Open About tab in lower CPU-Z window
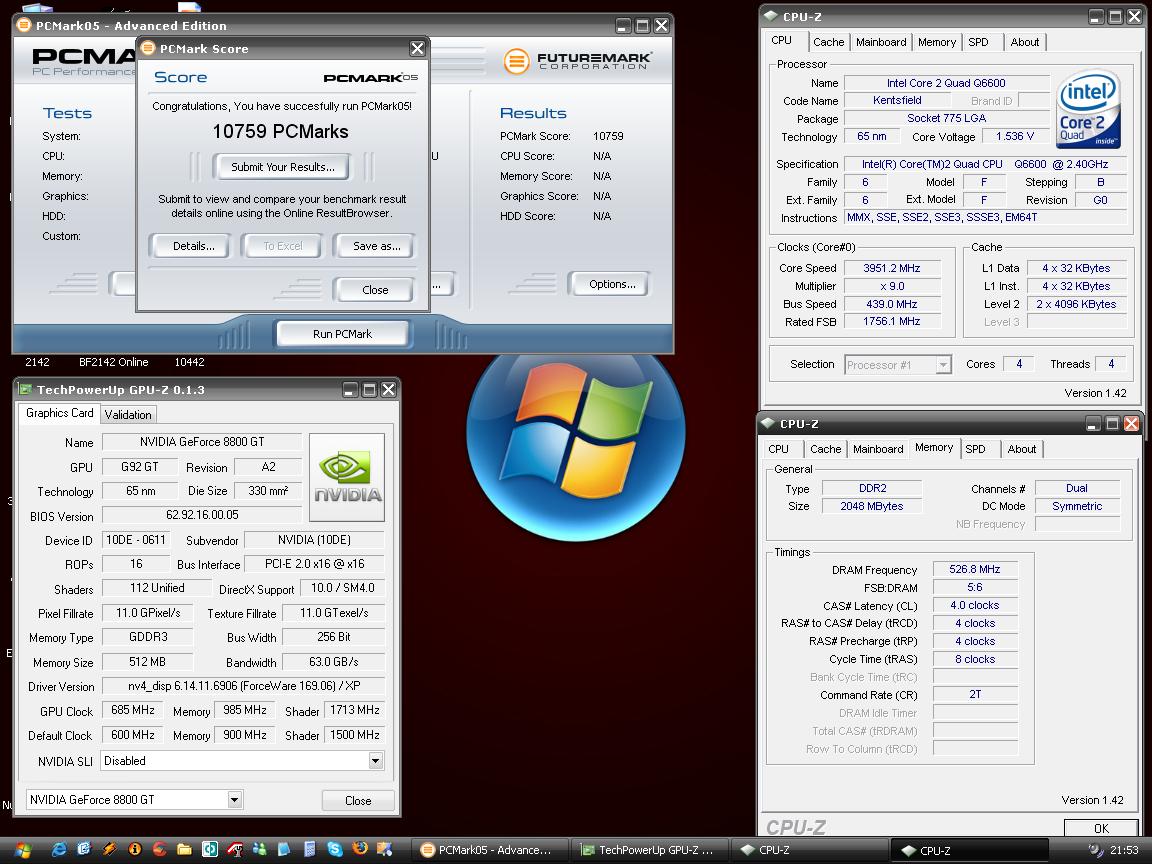 [1021, 449]
